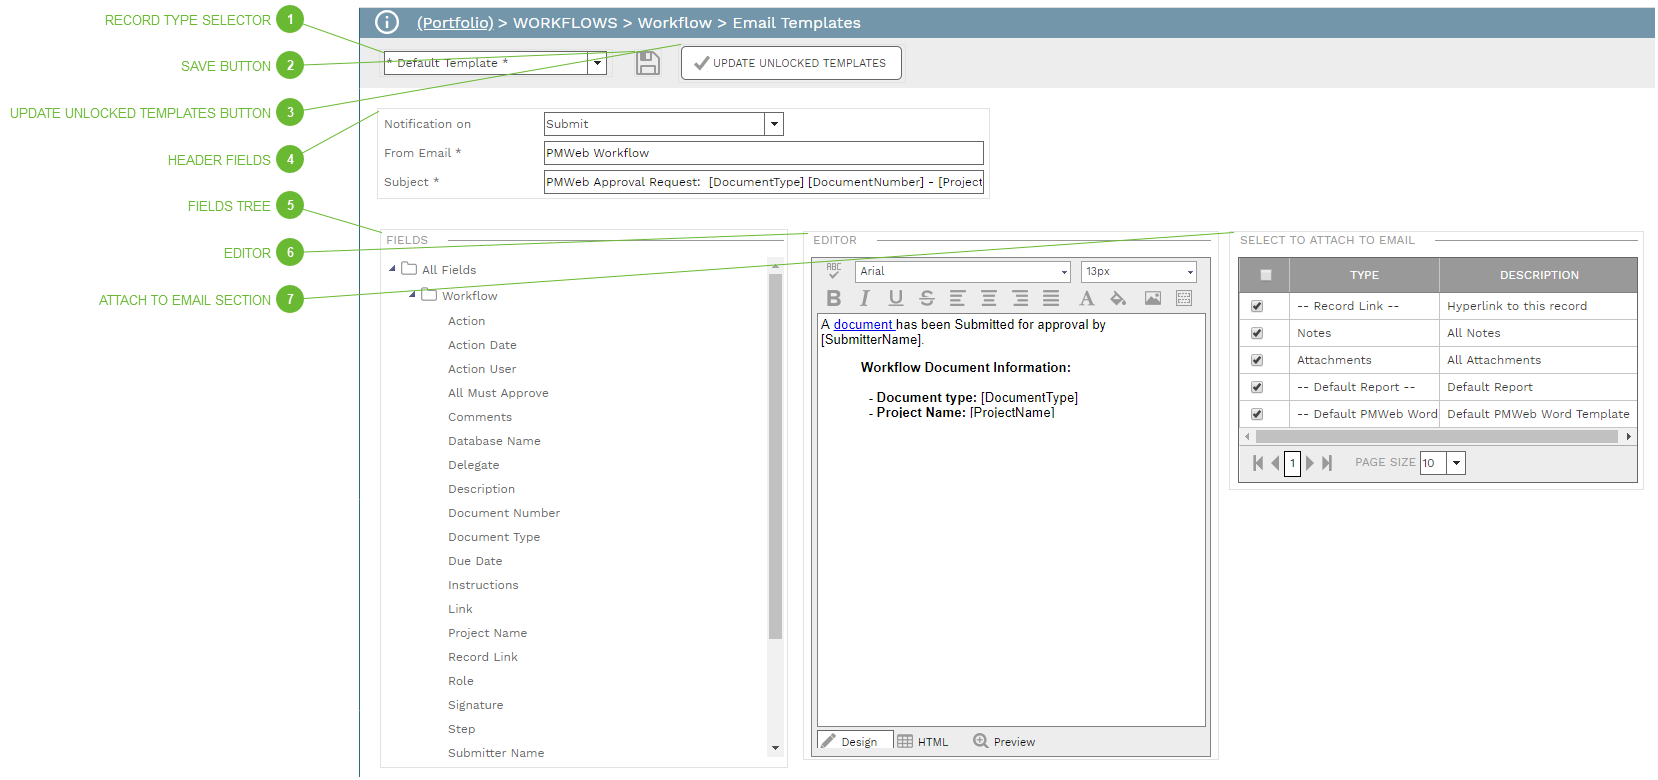This screenshot has height=780, width=1658.
Task: Collapse the Workflow folder in fields tree
Action: pos(412,295)
